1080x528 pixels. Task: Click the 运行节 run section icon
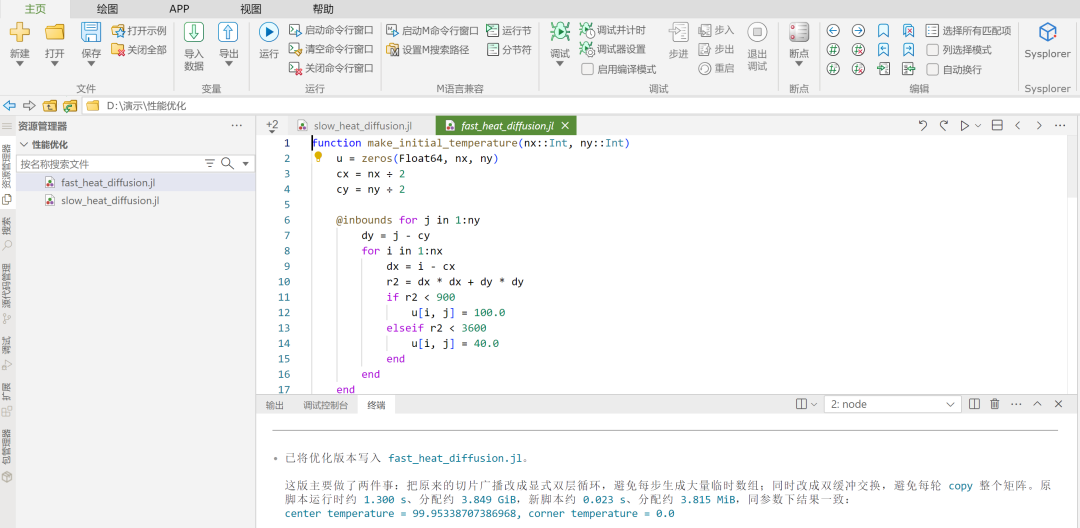point(492,30)
